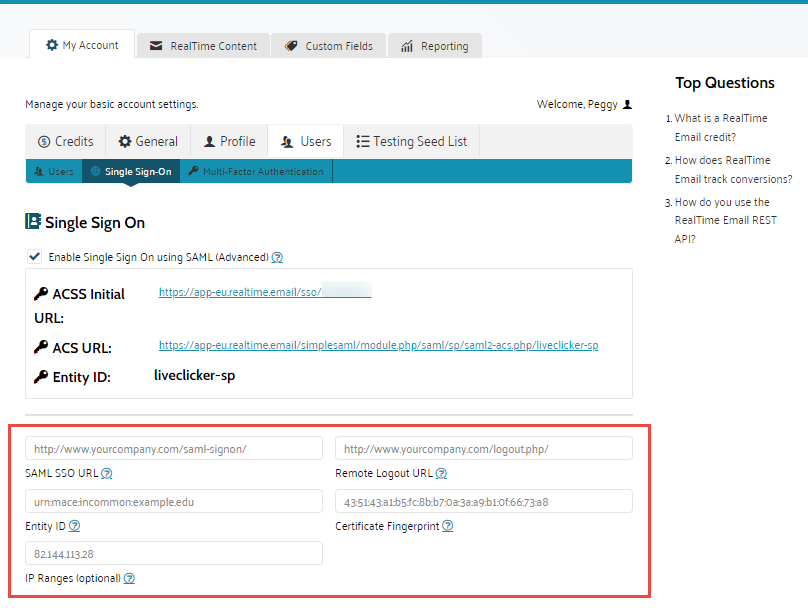Open the Reporting tab

point(434,46)
